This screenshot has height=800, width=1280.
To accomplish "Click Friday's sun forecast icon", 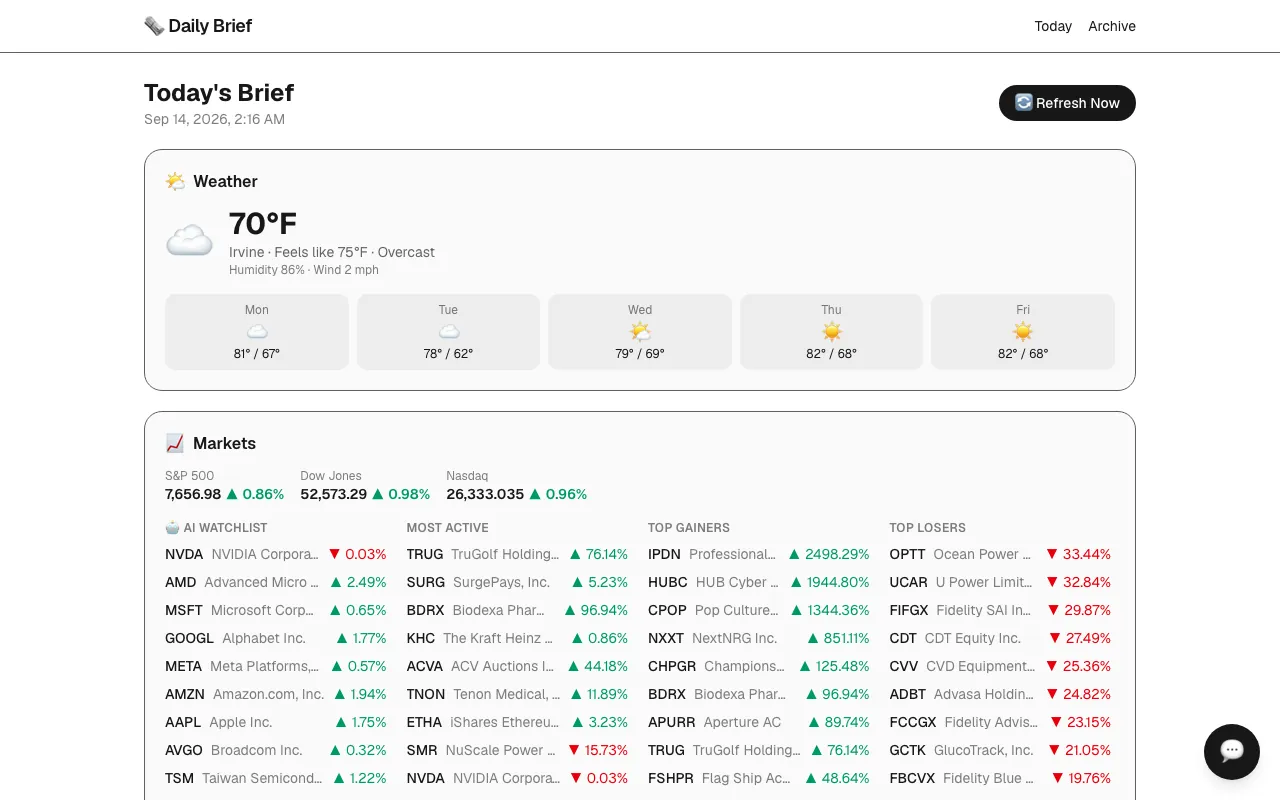I will click(x=1023, y=331).
